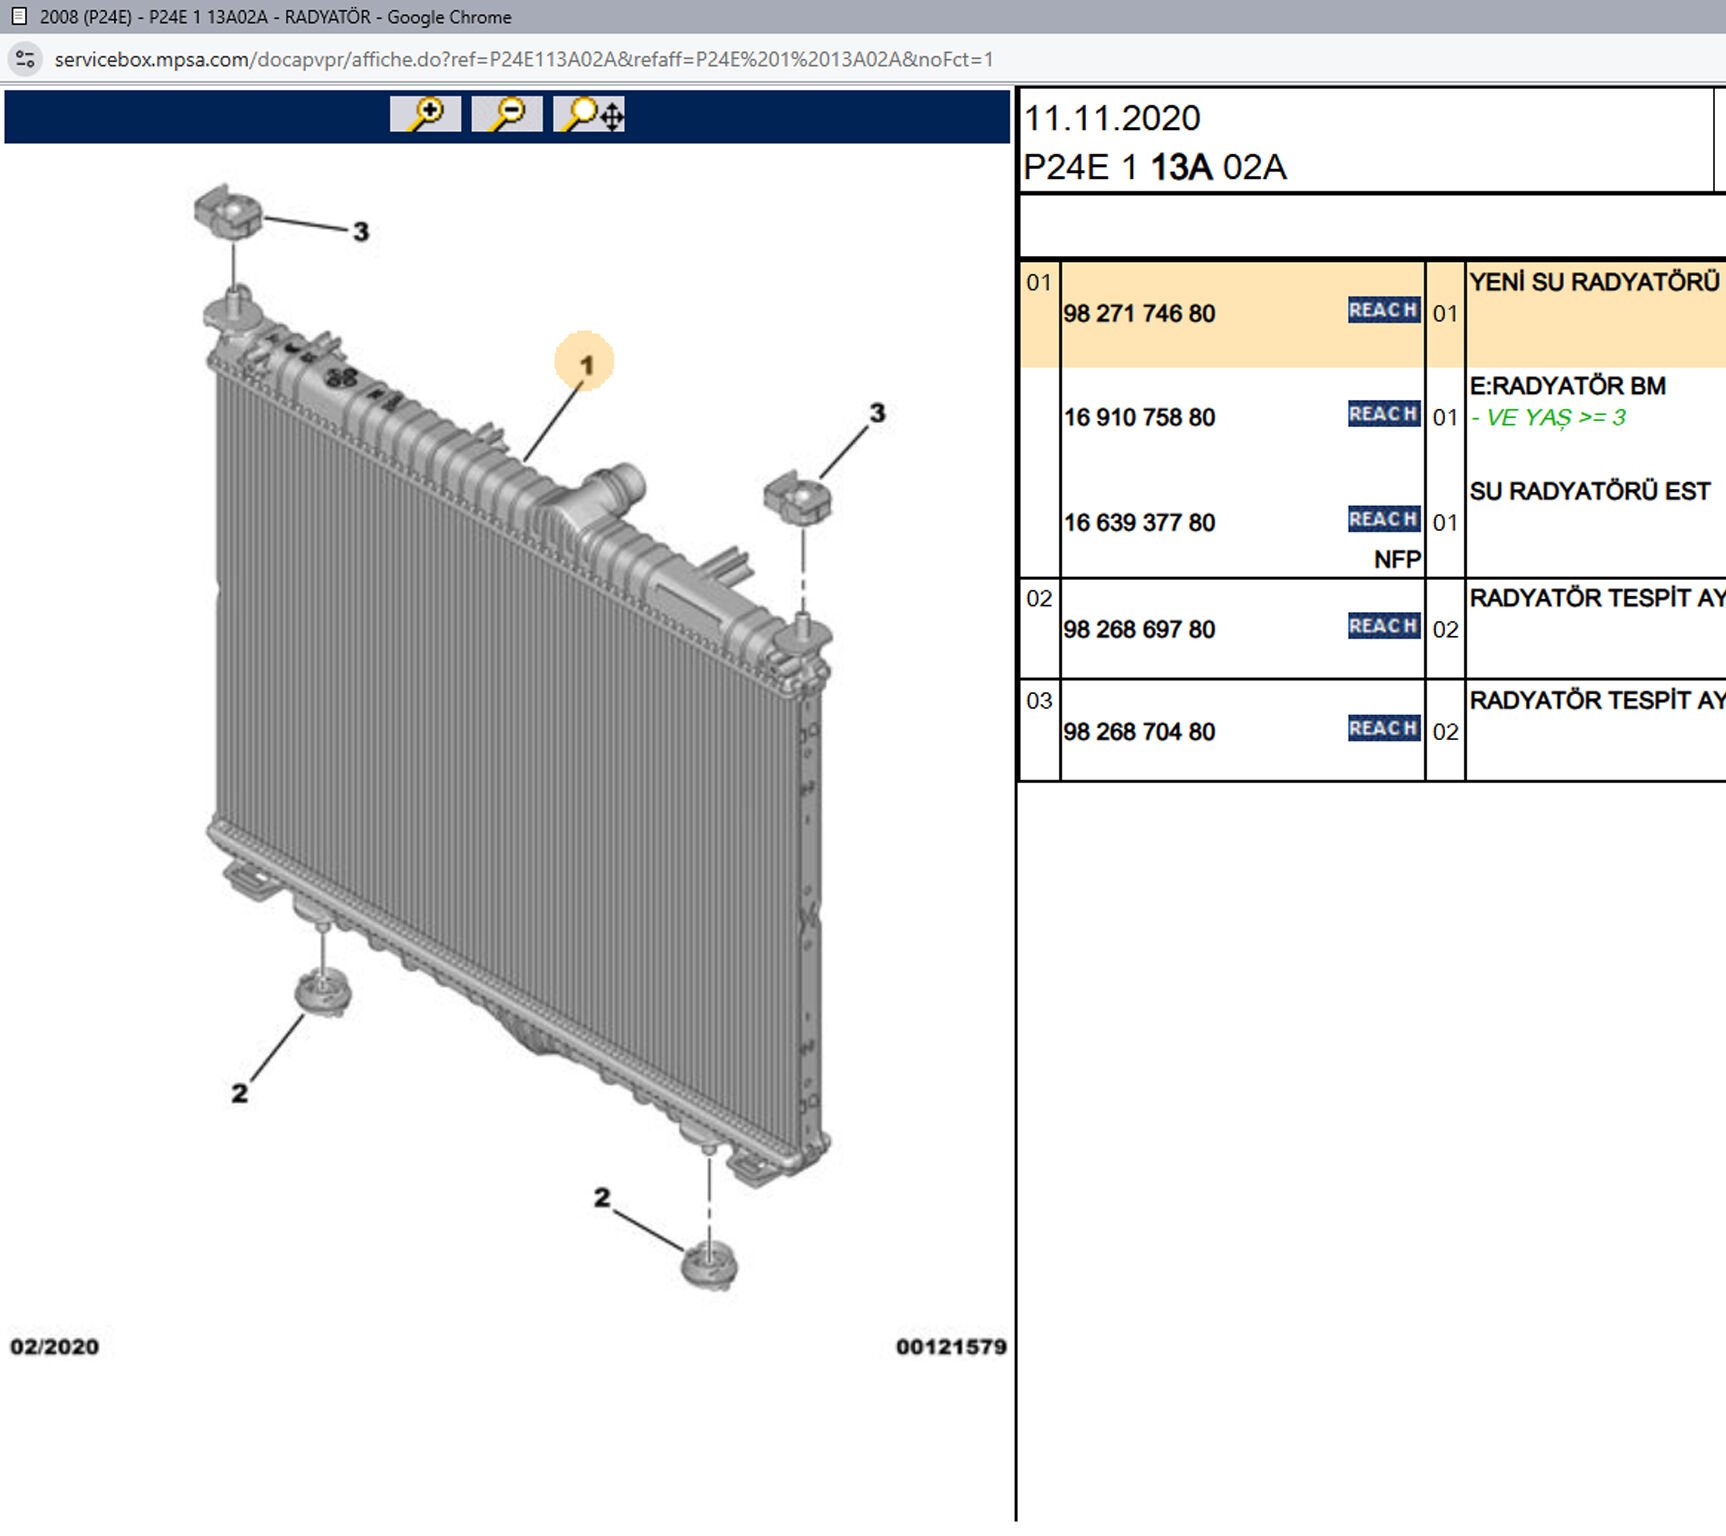This screenshot has height=1536, width=1726.
Task: Select part number 16 910 758 80
Action: point(1139,418)
